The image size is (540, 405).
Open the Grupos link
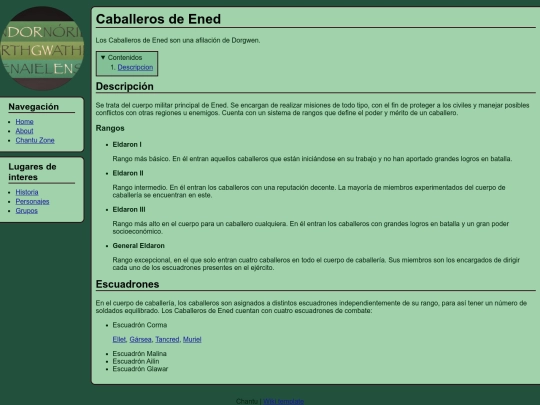(x=27, y=210)
